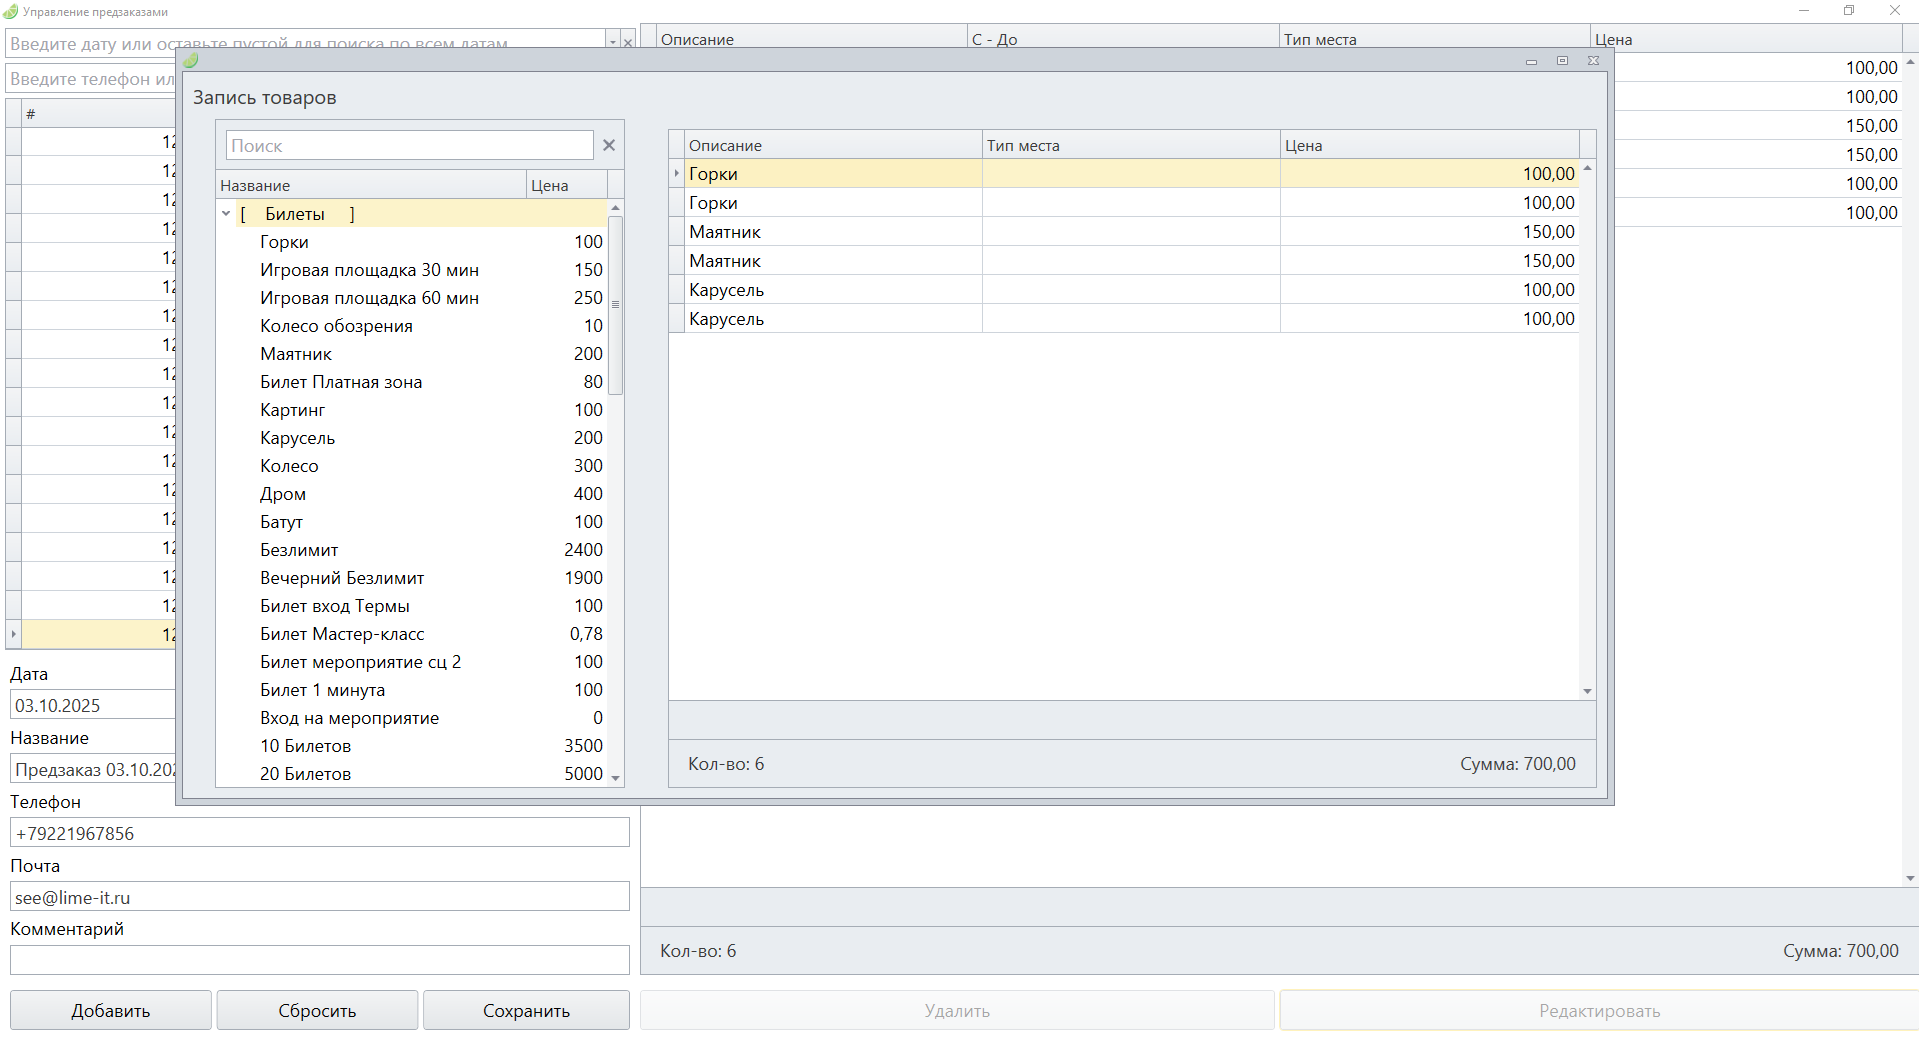Collapse the Билеты tree group
The height and width of the screenshot is (1038, 1919).
pyautogui.click(x=226, y=213)
